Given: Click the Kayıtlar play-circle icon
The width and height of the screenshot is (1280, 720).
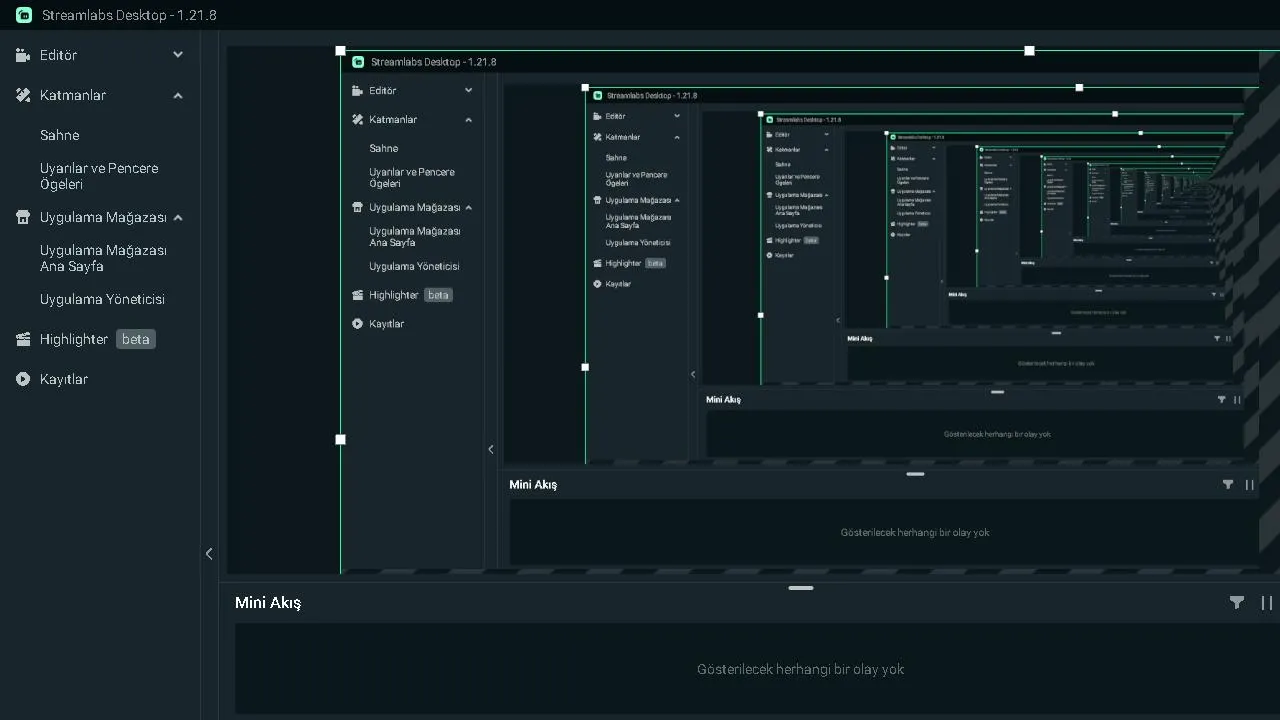Looking at the screenshot, I should pyautogui.click(x=23, y=379).
